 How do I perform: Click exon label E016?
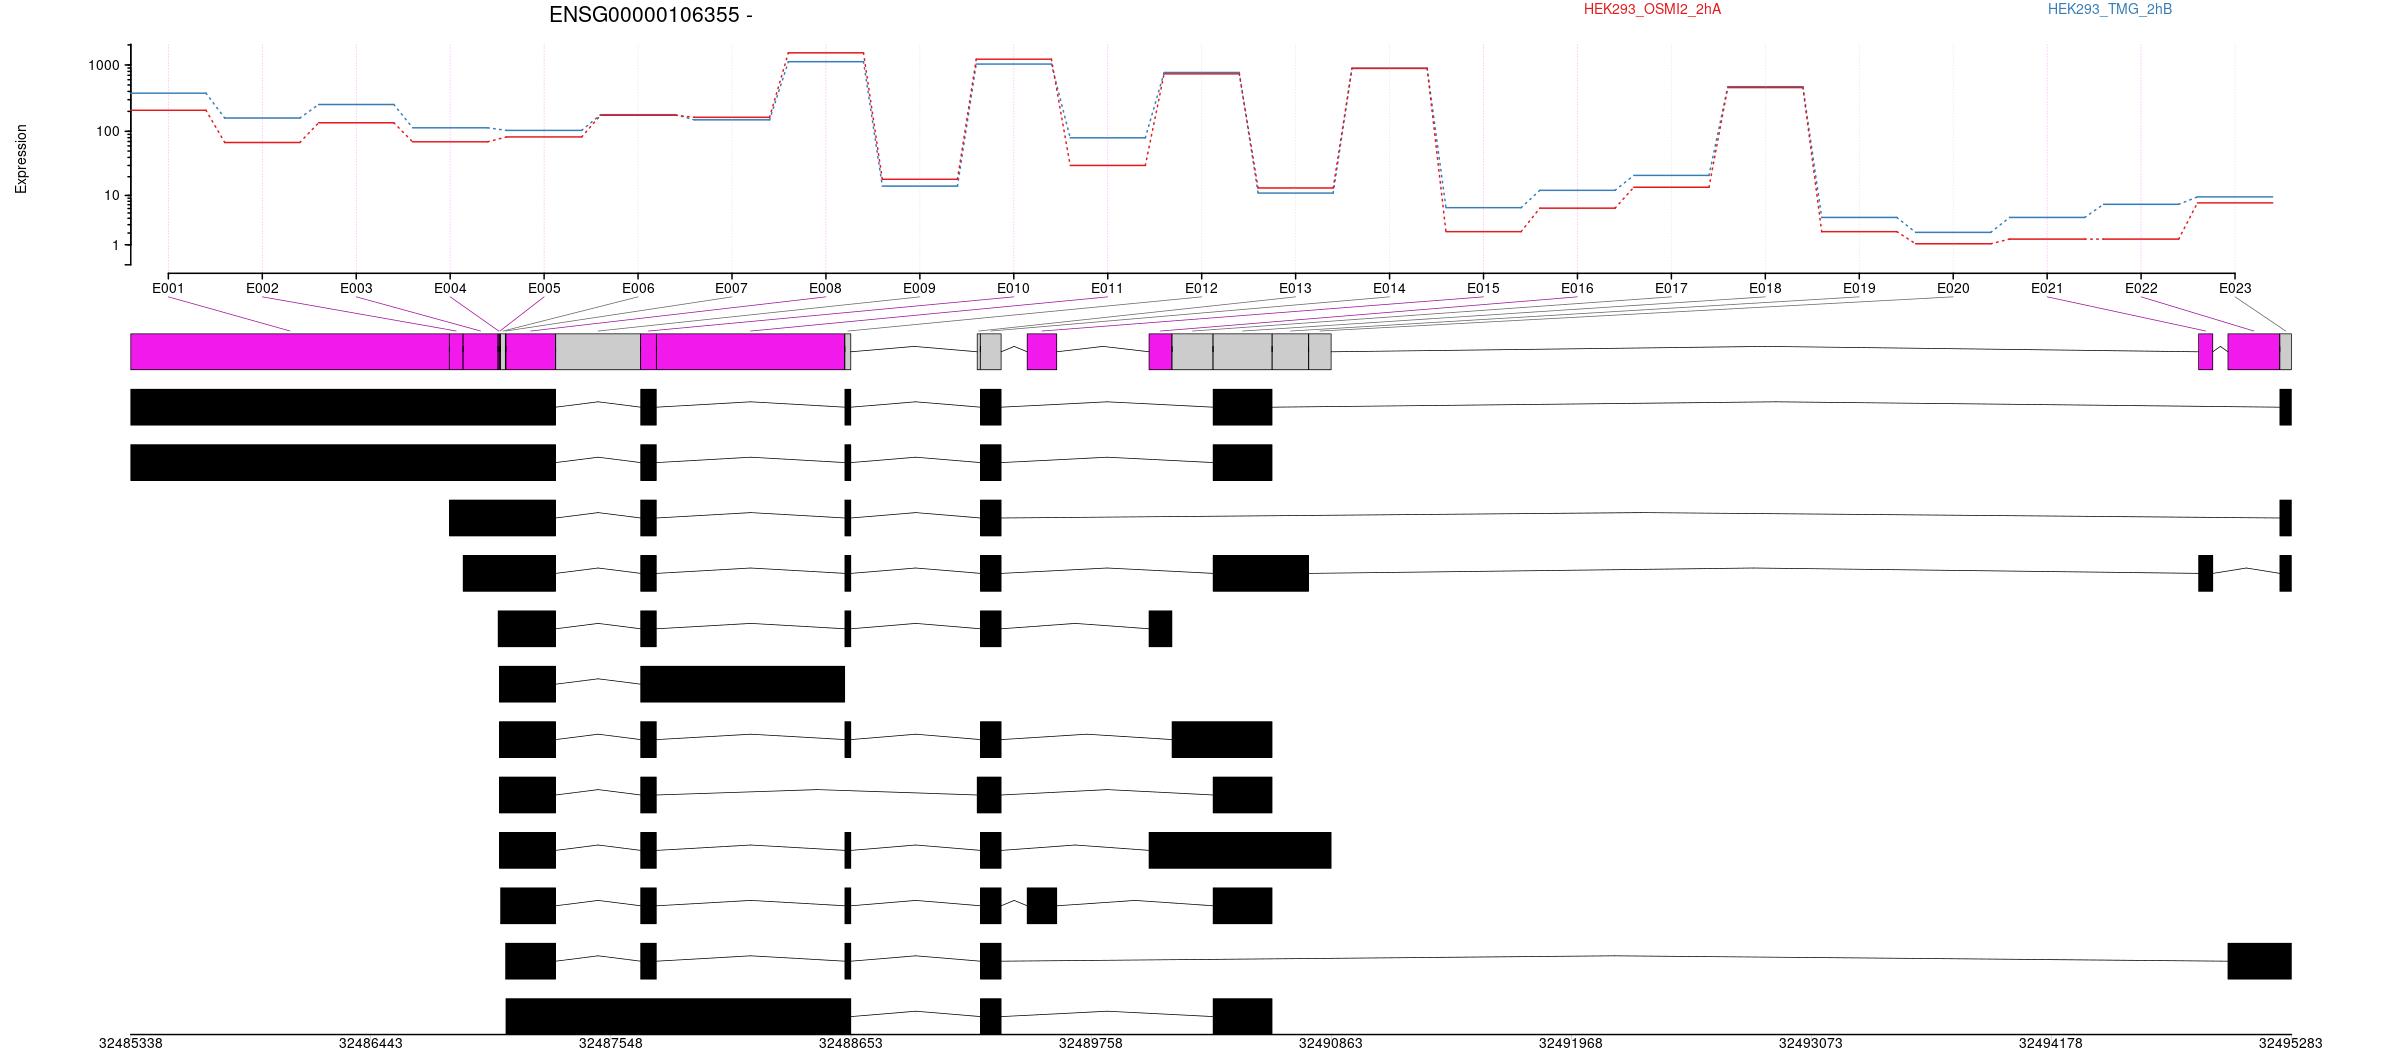click(1577, 289)
